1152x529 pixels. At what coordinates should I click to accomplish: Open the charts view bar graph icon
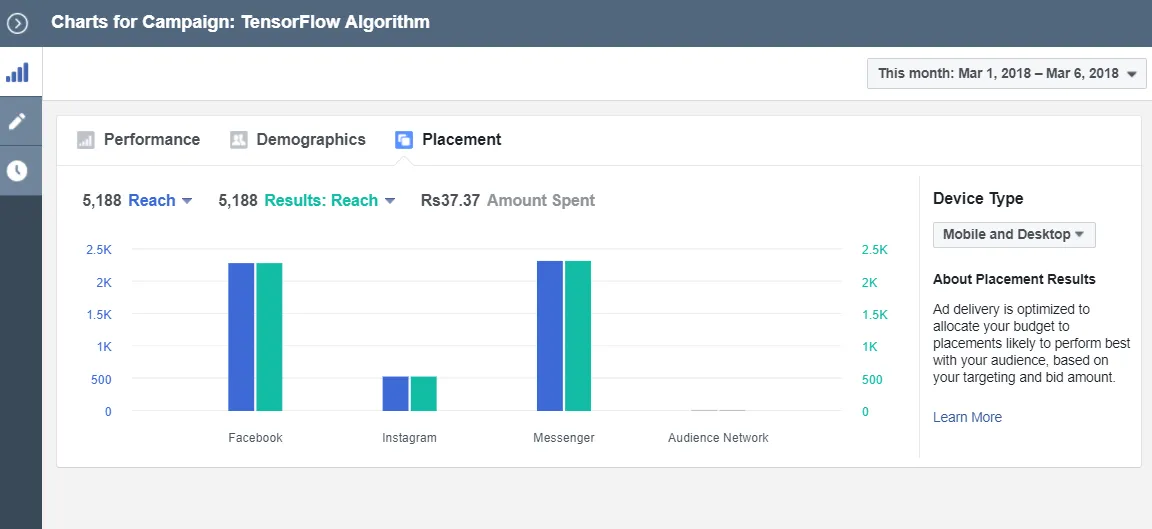[17, 73]
